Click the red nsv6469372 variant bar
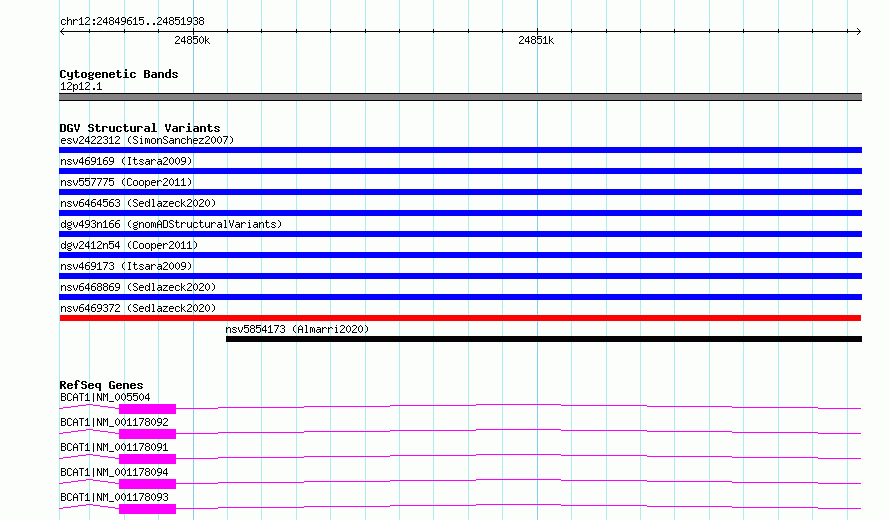Viewport: 890px width, 520px height. coord(460,318)
